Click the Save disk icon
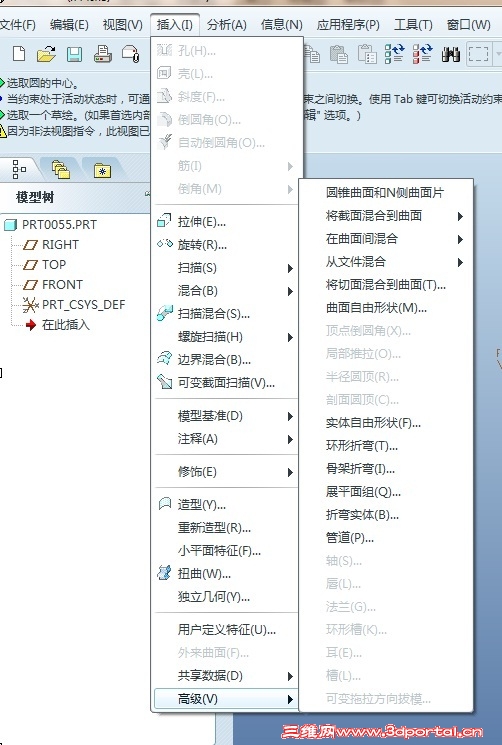The height and width of the screenshot is (745, 502). pyautogui.click(x=74, y=54)
